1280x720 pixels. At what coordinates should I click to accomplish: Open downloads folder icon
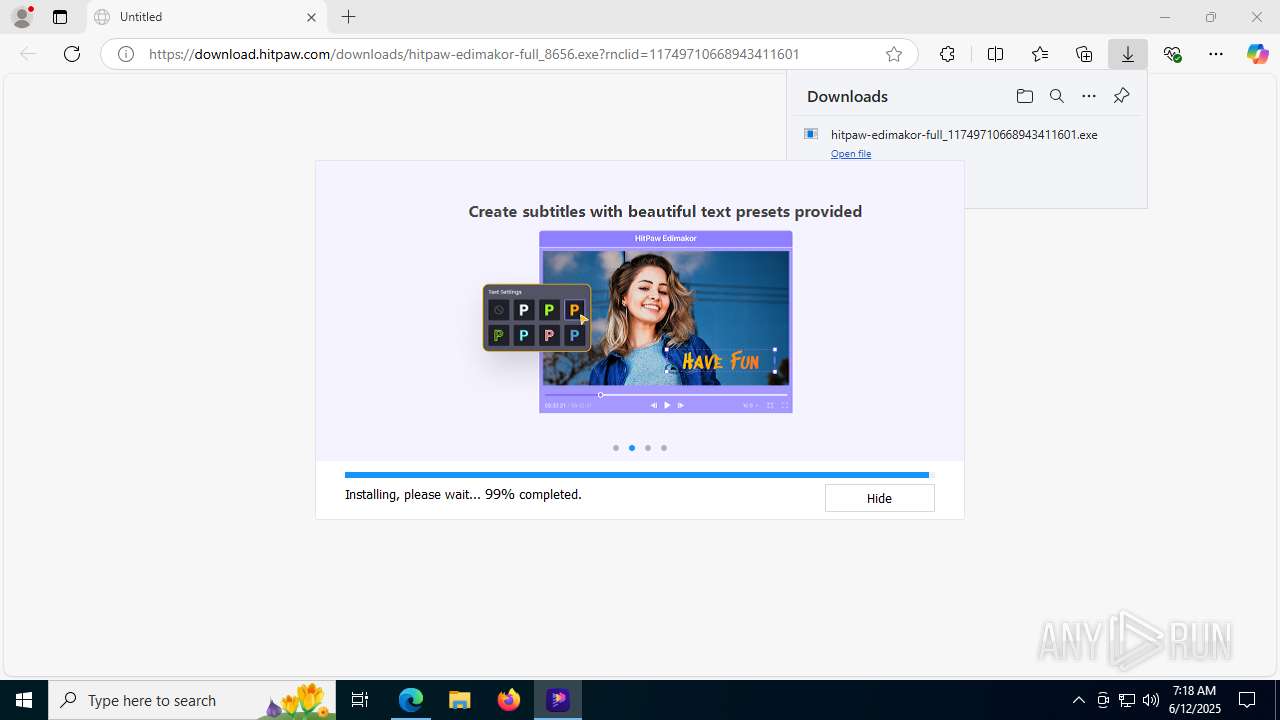coord(1024,96)
